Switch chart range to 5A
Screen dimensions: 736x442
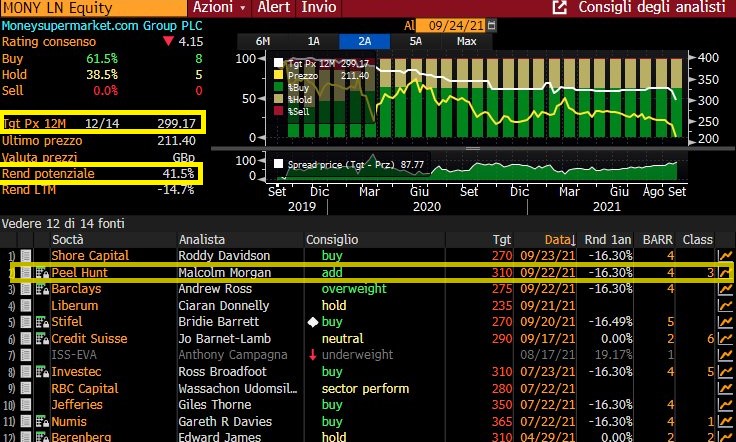415,41
